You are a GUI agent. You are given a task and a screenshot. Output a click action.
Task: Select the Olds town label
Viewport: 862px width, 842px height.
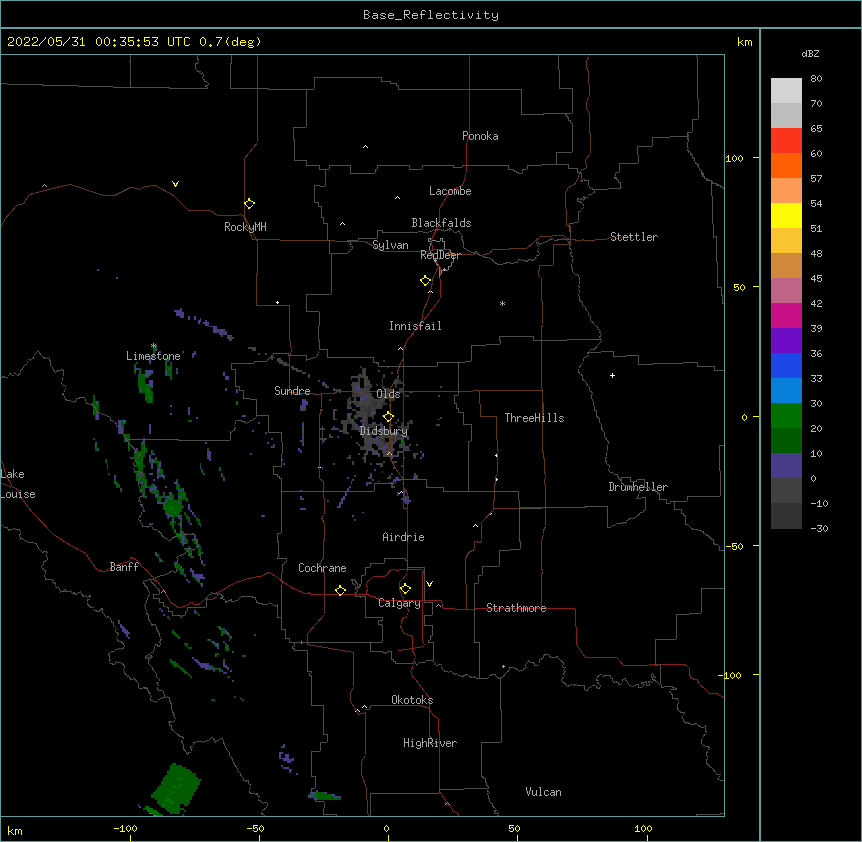coord(388,394)
